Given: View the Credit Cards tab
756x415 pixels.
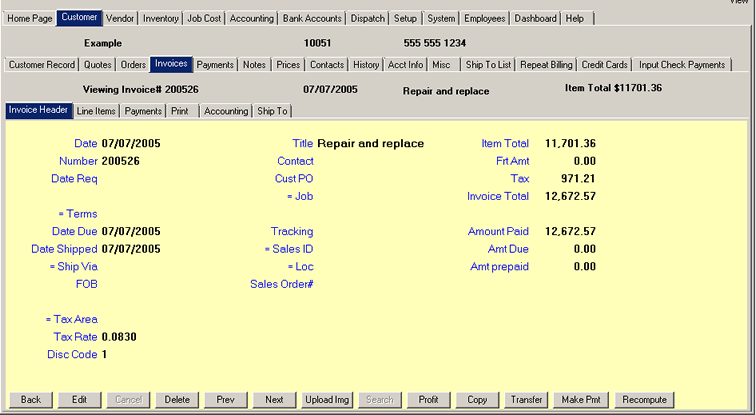Looking at the screenshot, I should [x=605, y=65].
